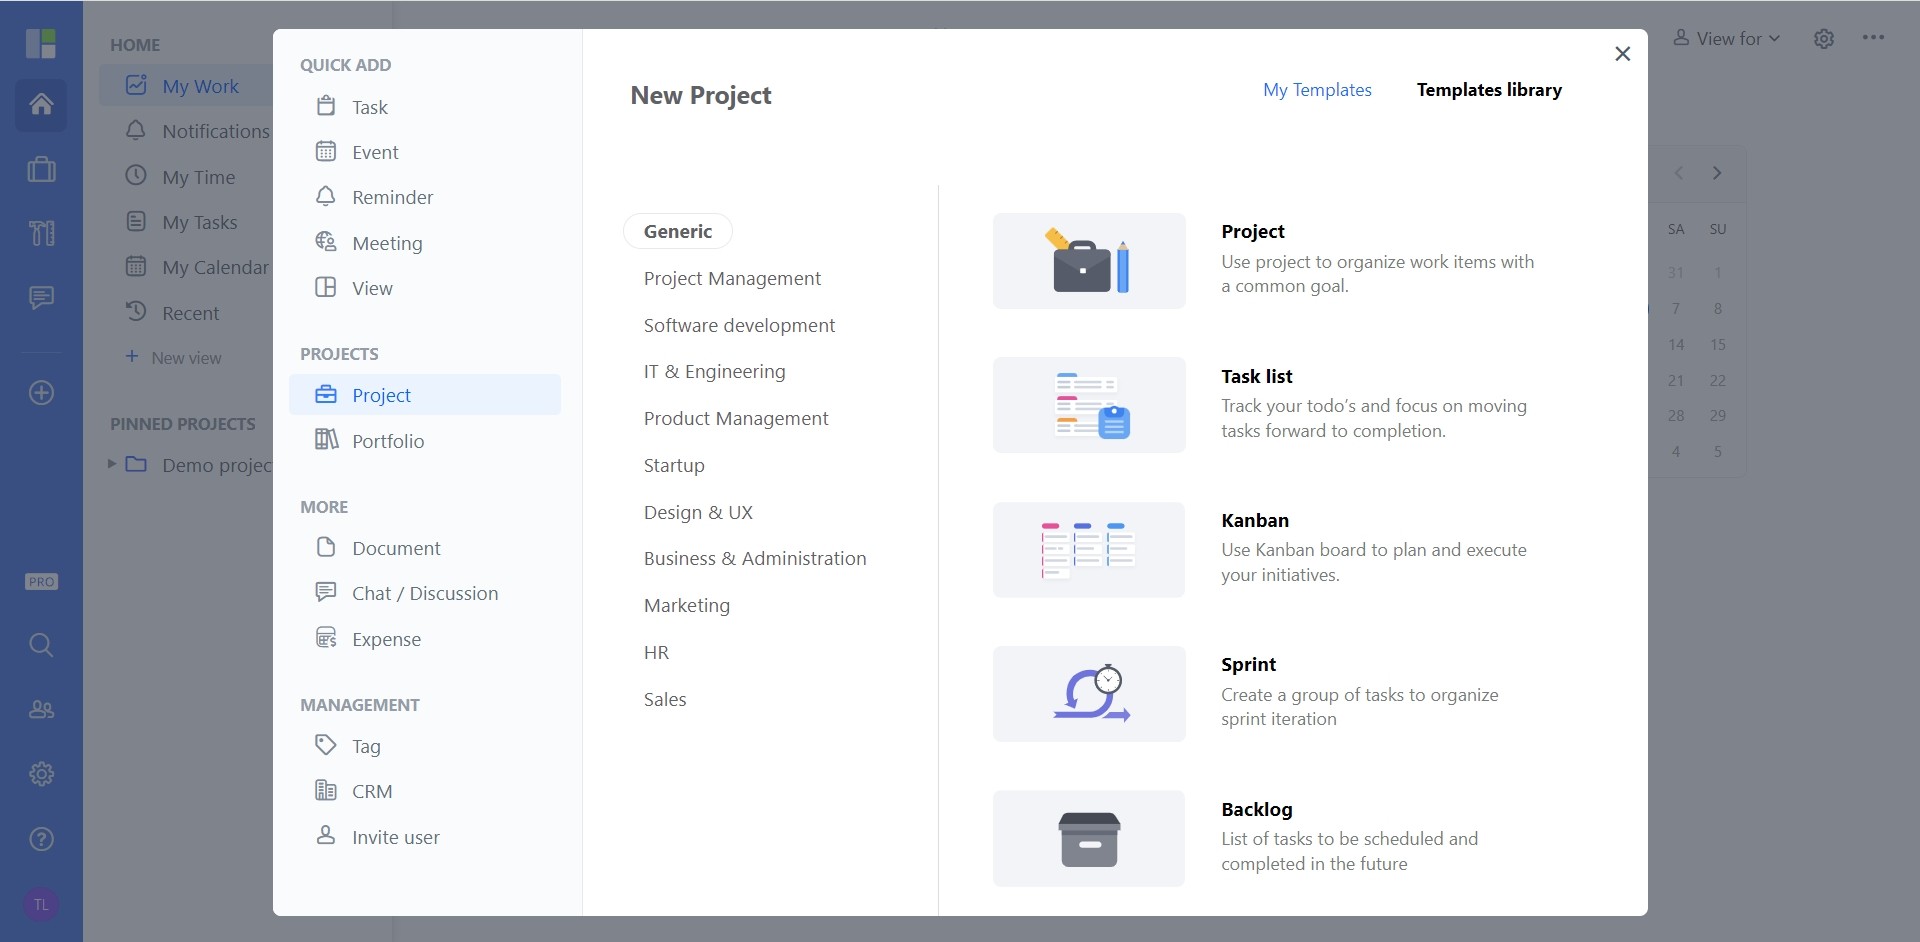Open search from the left rail
This screenshot has height=942, width=1920.
[40, 645]
